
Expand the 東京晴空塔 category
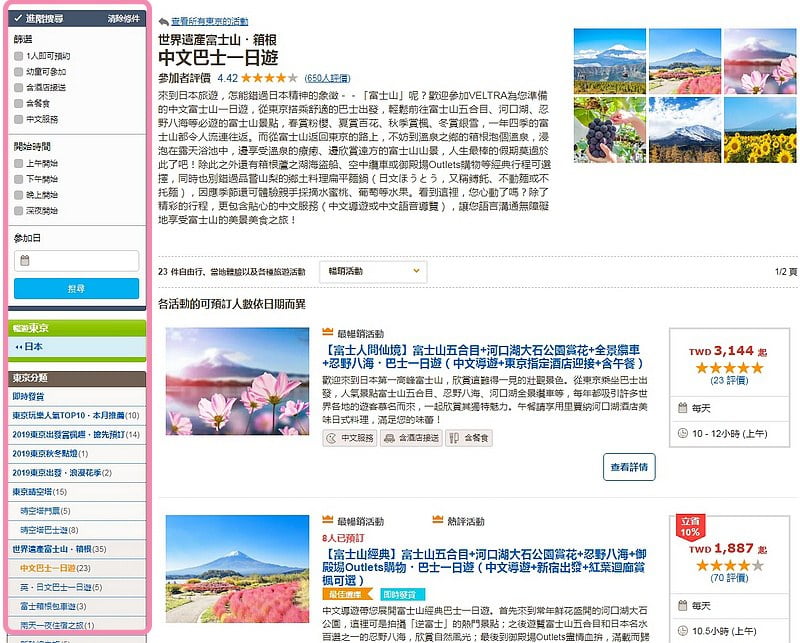(40, 492)
